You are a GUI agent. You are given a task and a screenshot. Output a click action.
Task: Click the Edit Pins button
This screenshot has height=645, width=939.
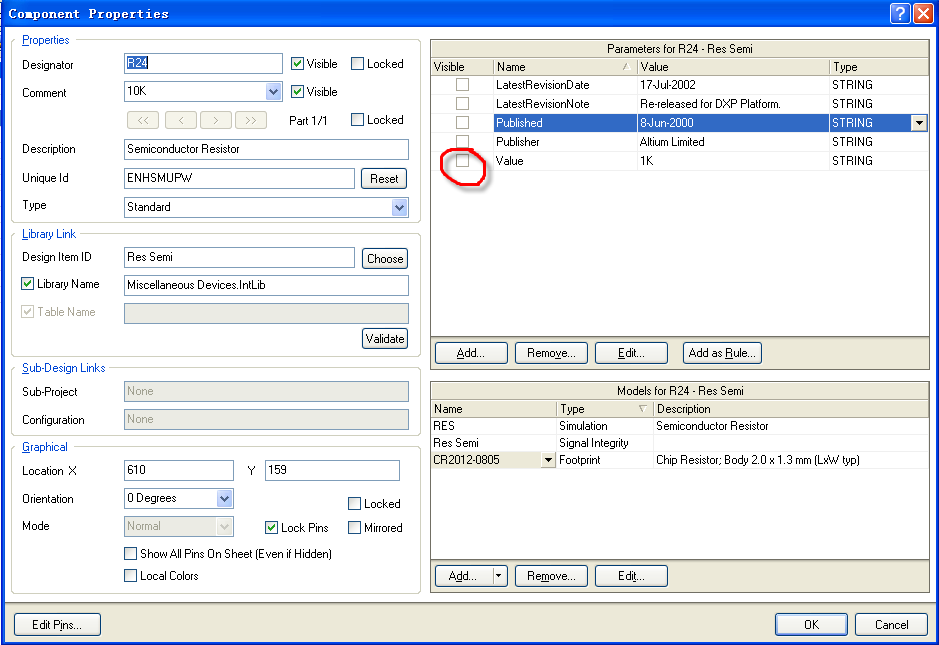coord(57,625)
